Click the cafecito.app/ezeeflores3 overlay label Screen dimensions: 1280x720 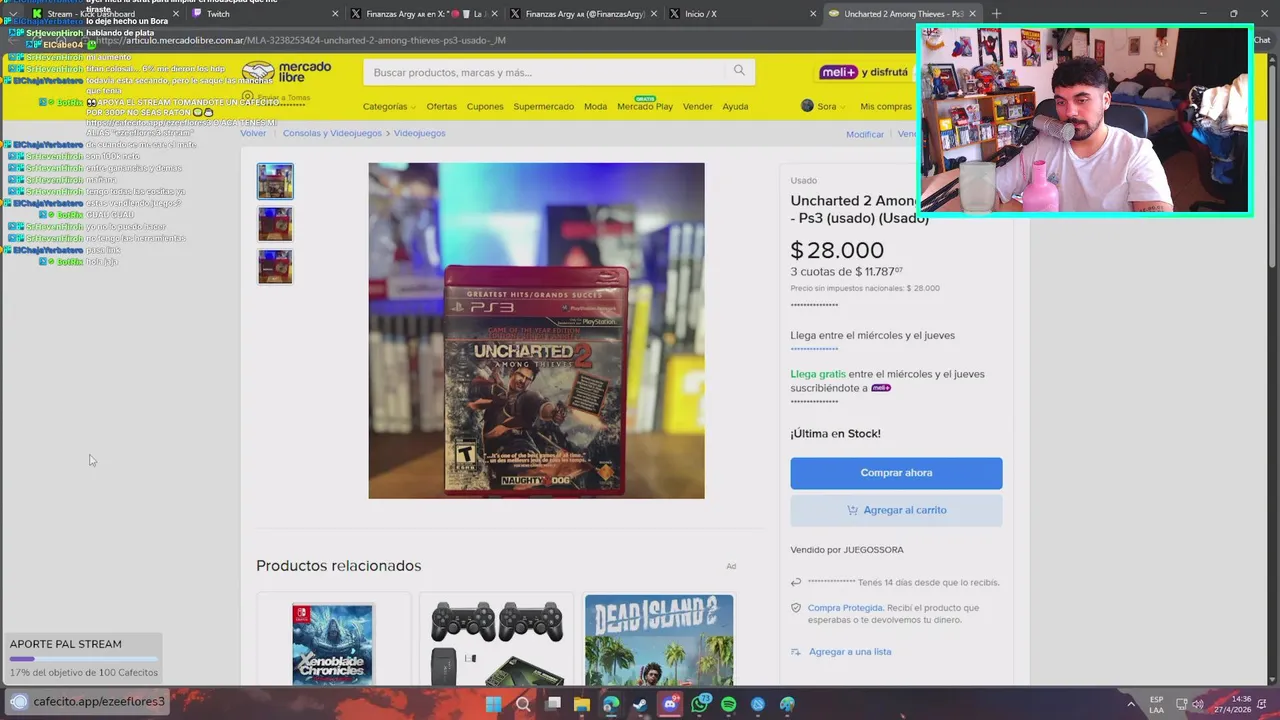click(x=99, y=701)
